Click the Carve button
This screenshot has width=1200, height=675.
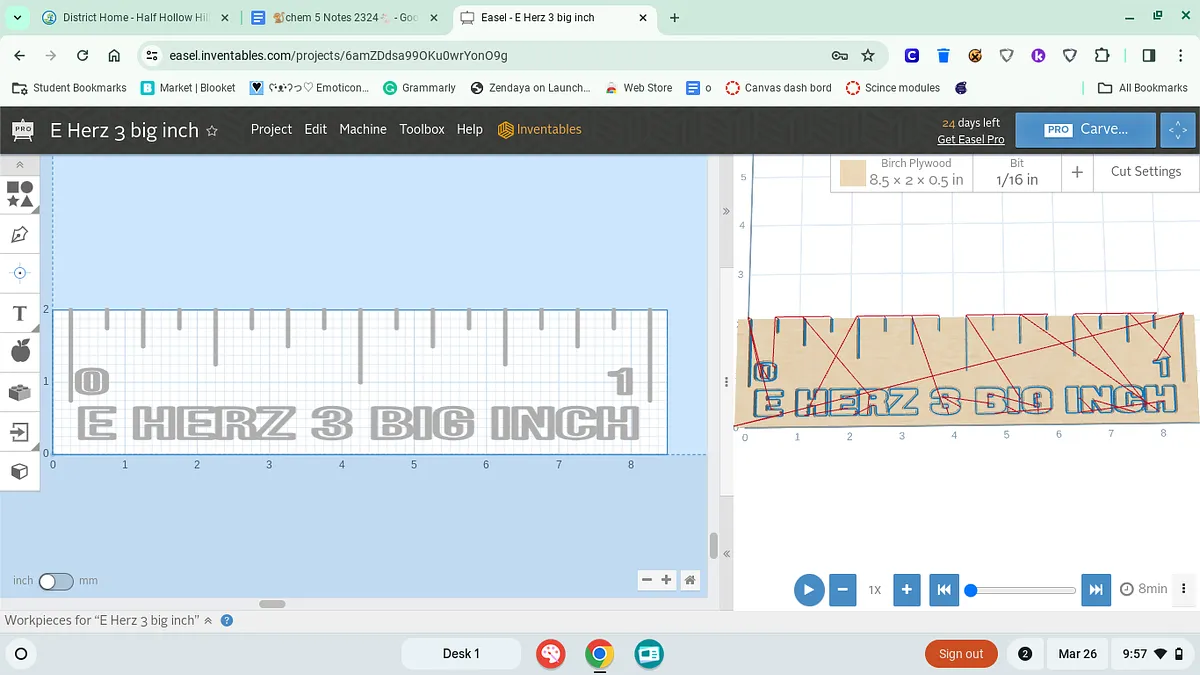coord(1086,129)
